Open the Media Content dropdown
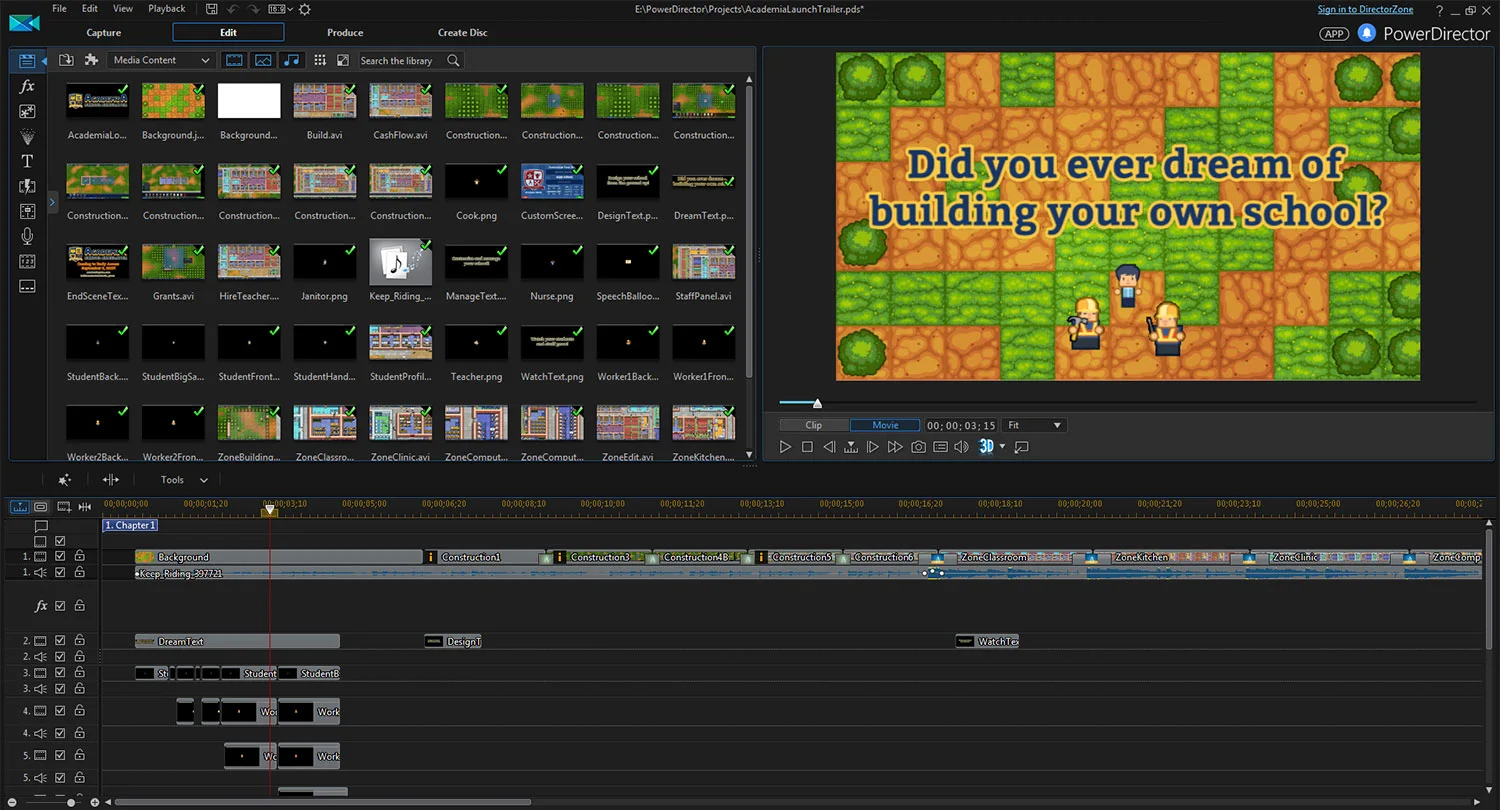The height and width of the screenshot is (810, 1500). 161,60
